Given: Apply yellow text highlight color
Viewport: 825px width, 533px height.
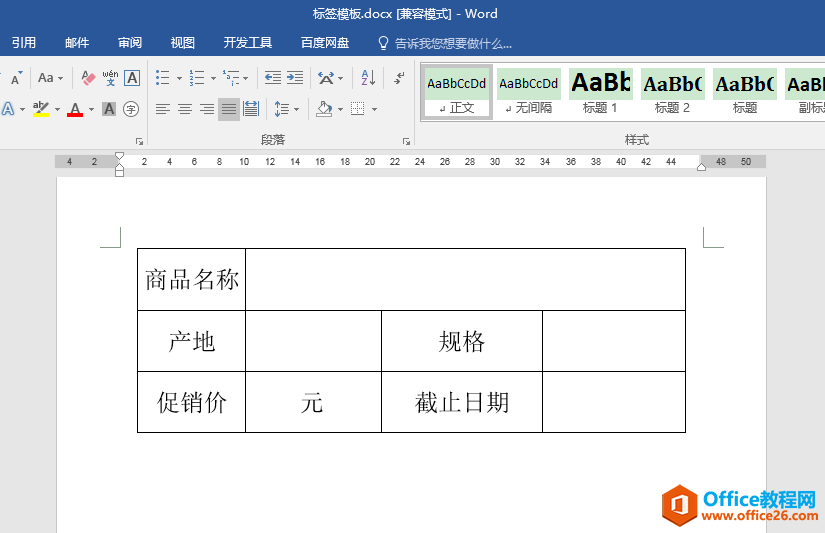Looking at the screenshot, I should [41, 109].
